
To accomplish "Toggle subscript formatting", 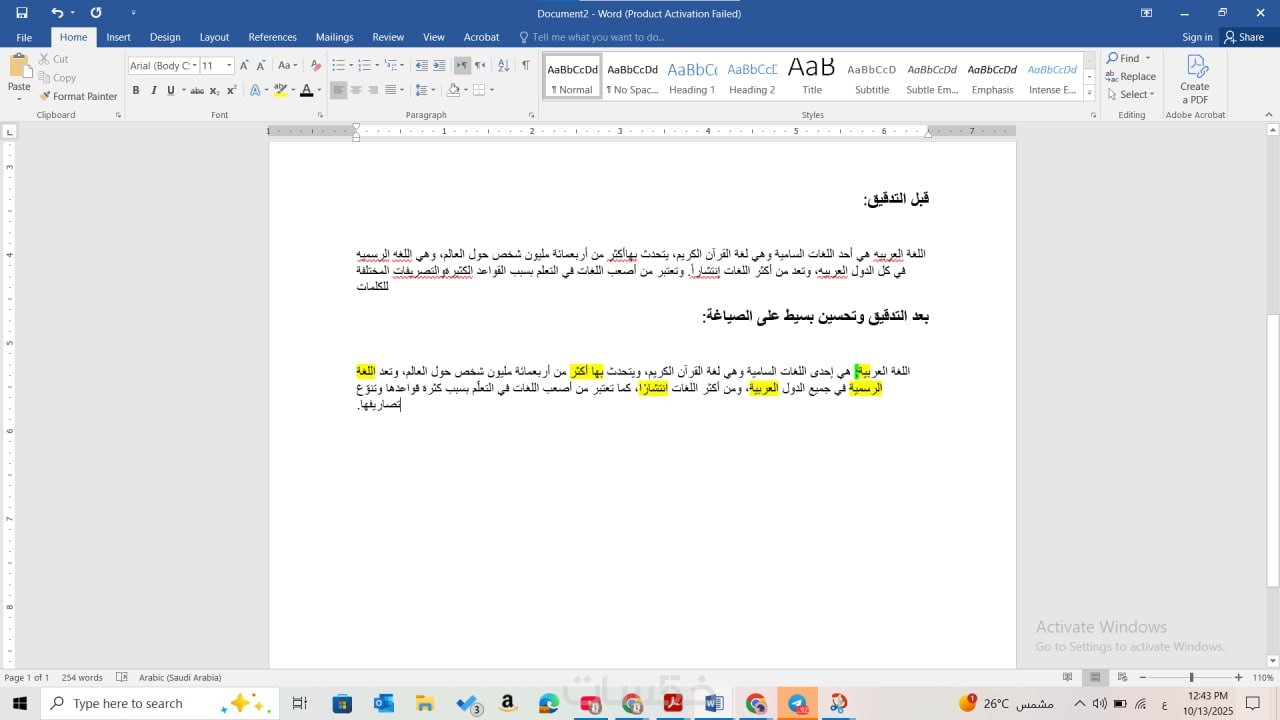I will [214, 90].
